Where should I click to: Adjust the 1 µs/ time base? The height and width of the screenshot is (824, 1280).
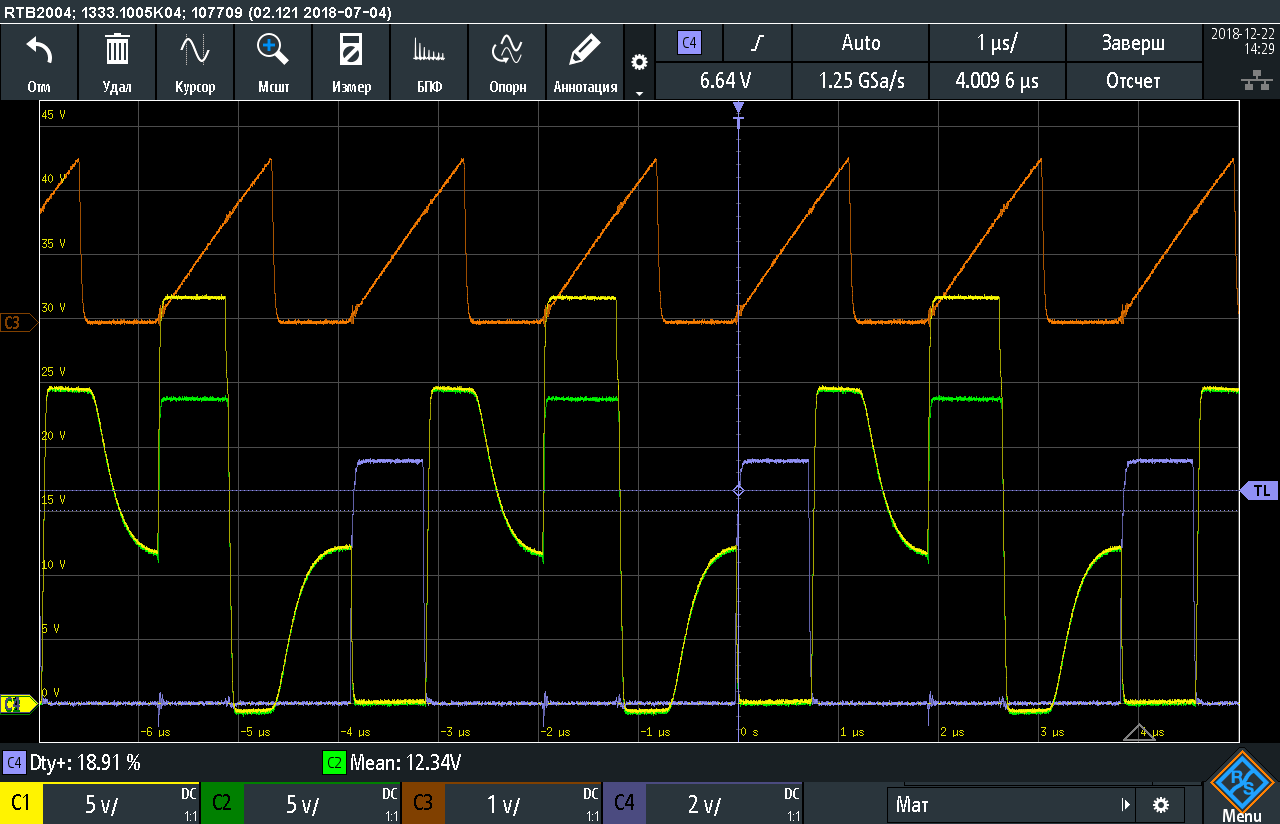998,43
